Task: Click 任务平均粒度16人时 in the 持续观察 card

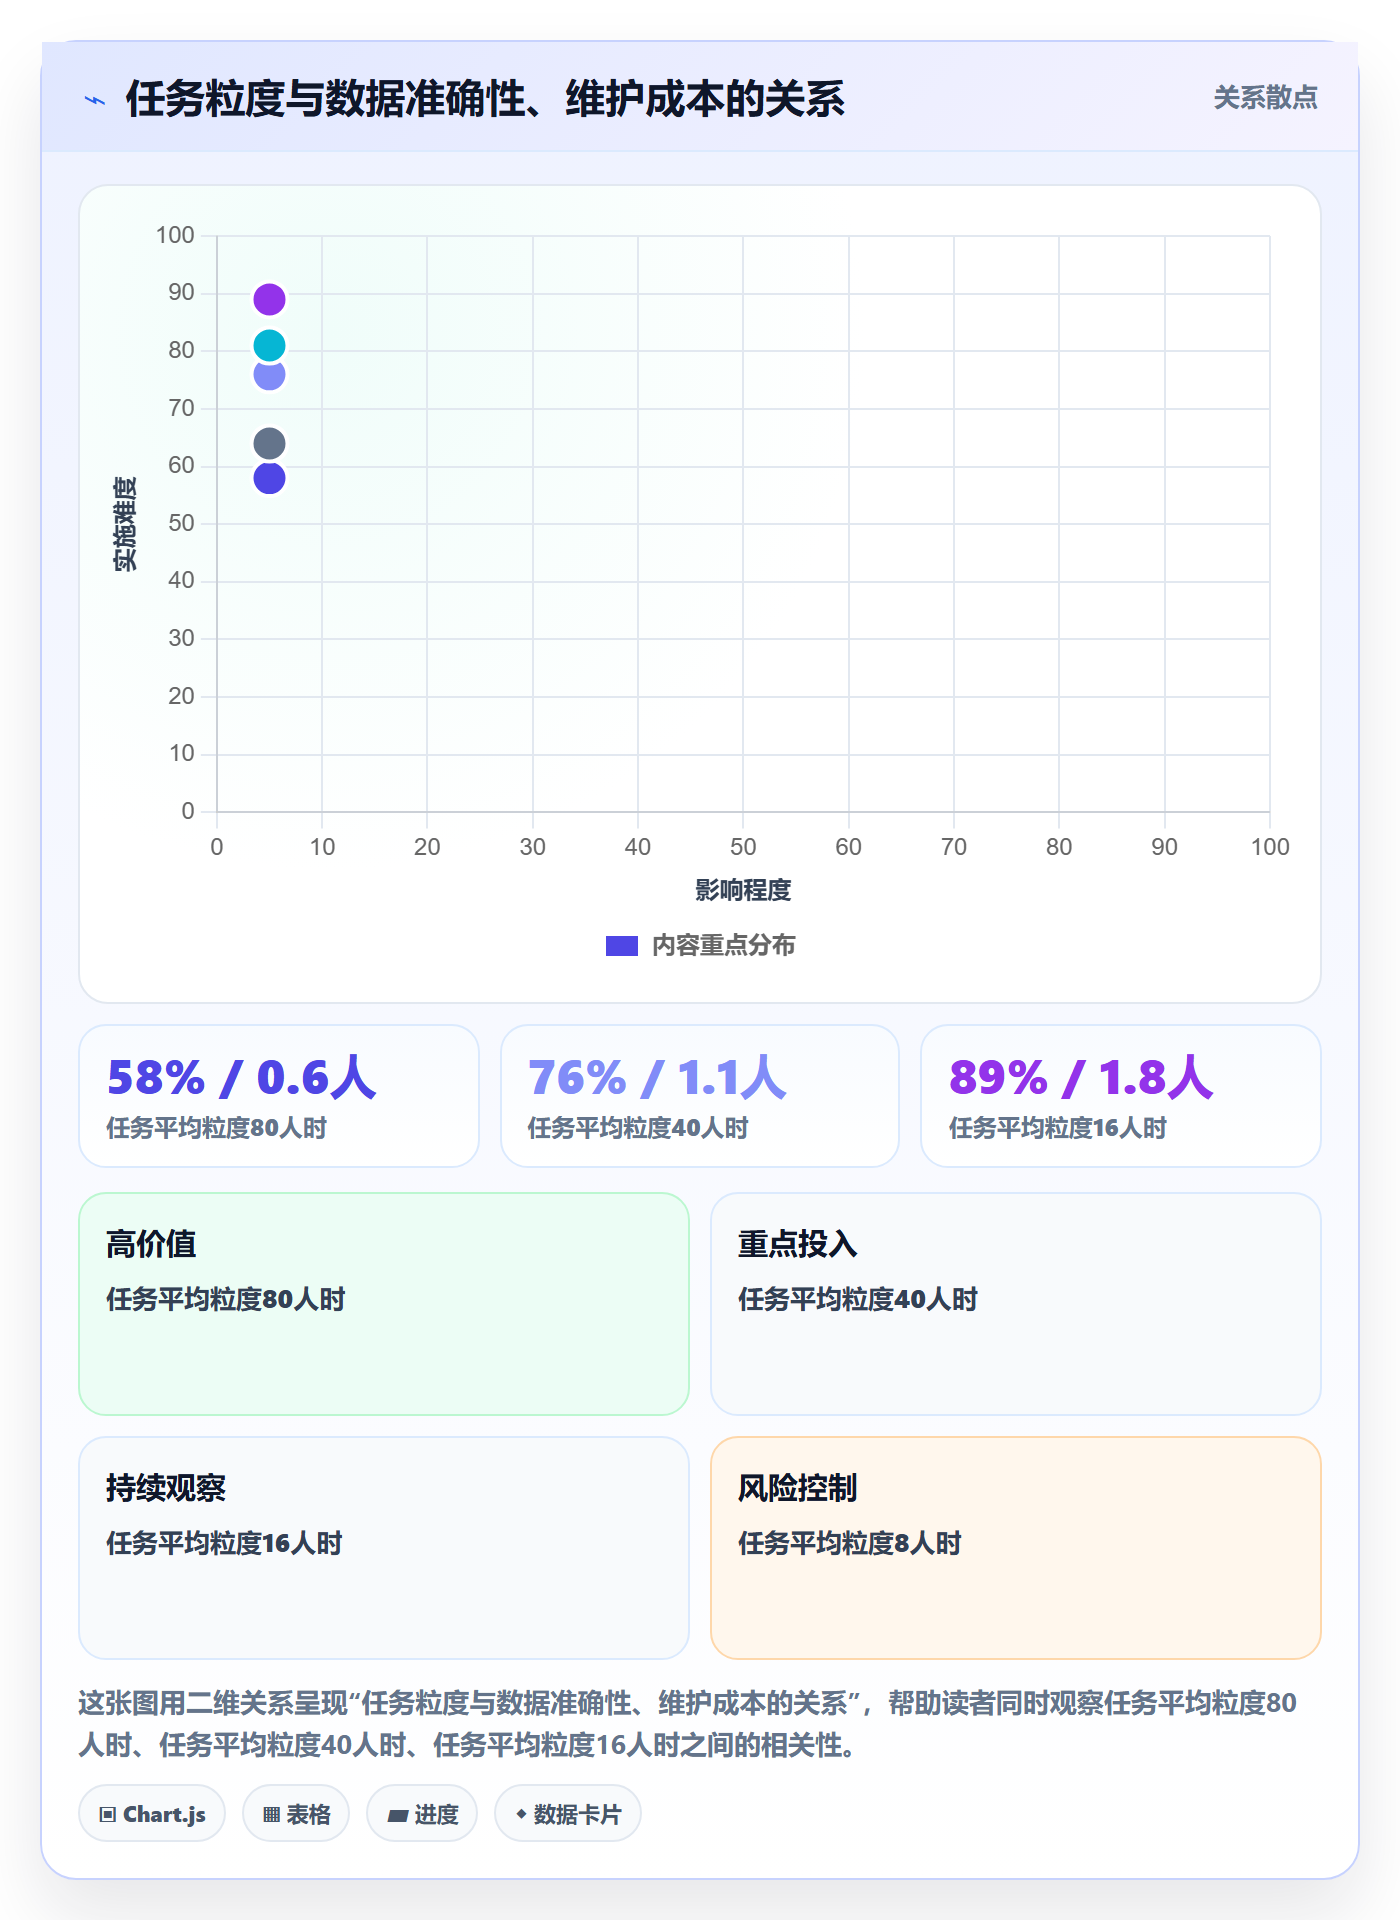Action: tap(225, 1544)
